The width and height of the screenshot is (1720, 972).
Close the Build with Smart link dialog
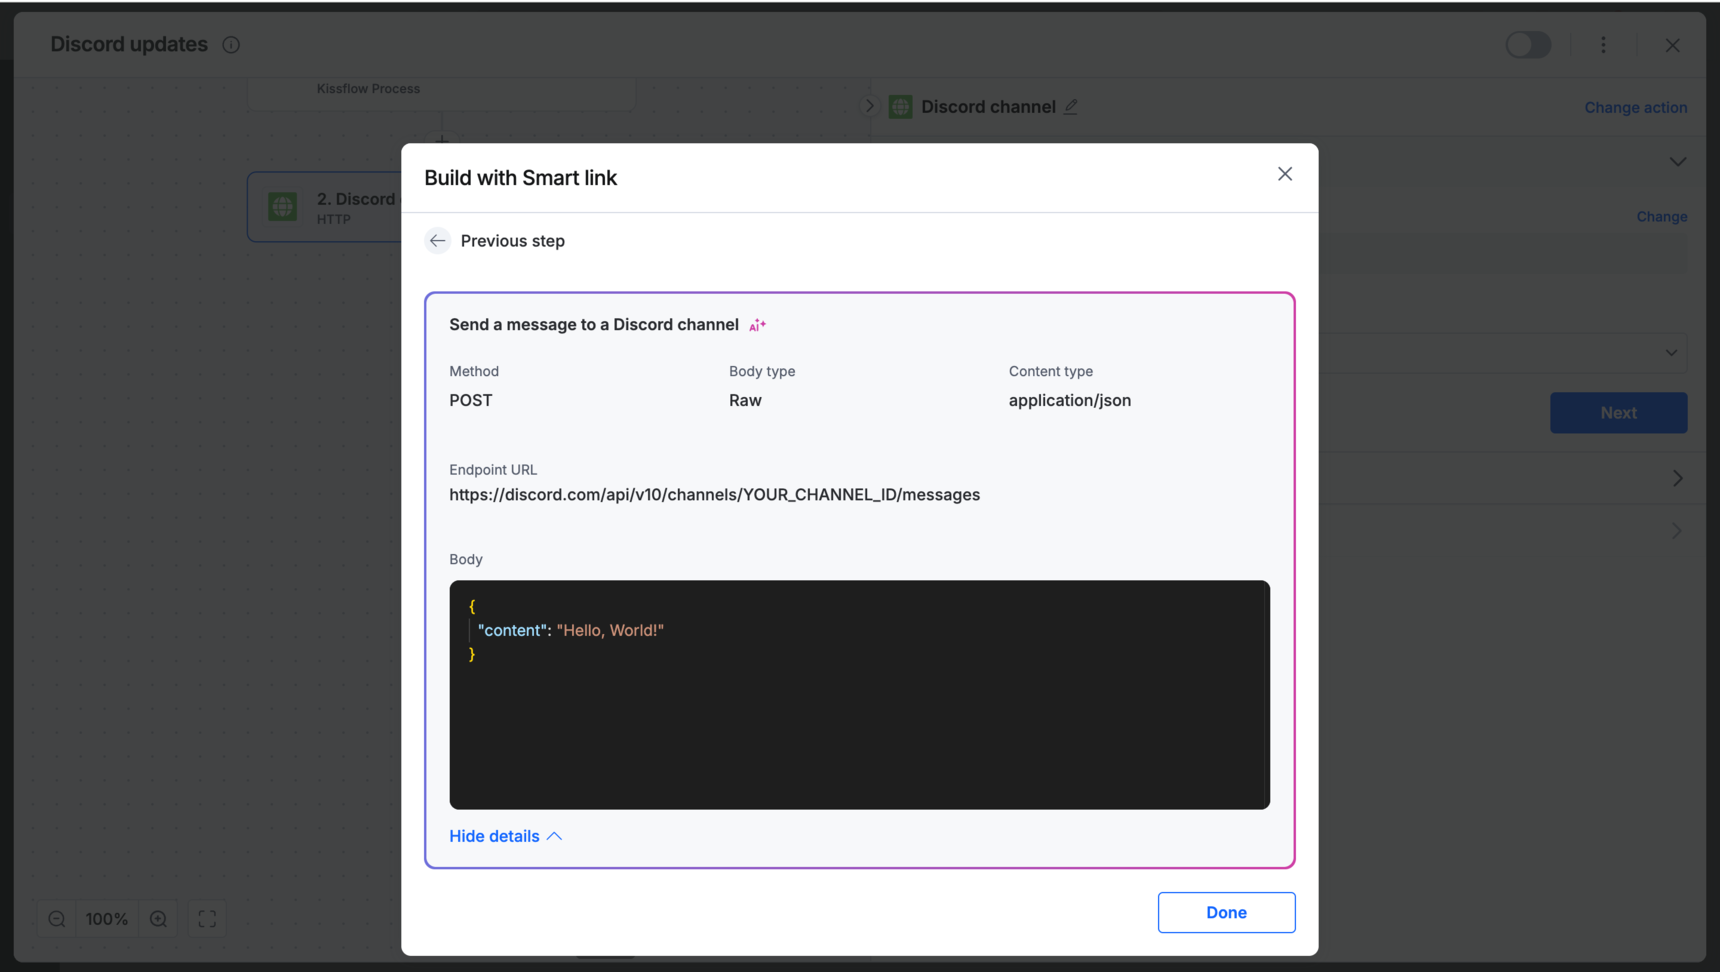1285,174
